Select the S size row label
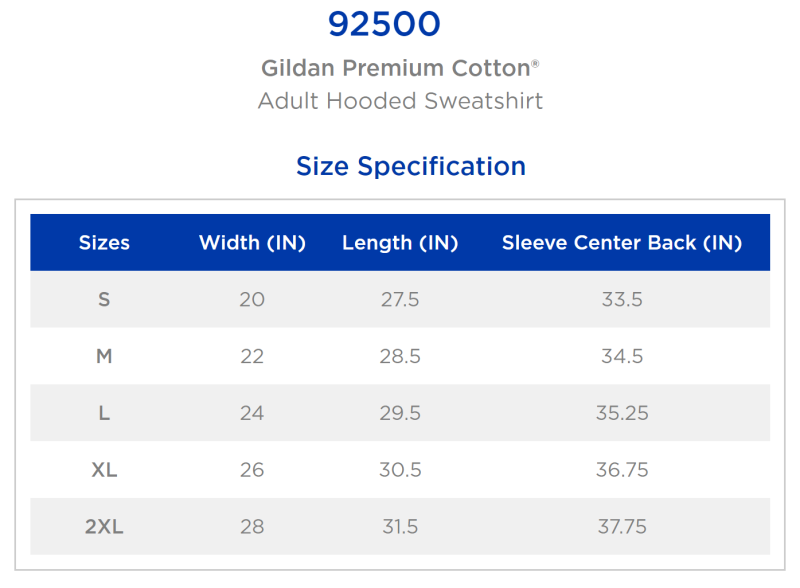Screen dimensions: 800x588 tap(104, 299)
